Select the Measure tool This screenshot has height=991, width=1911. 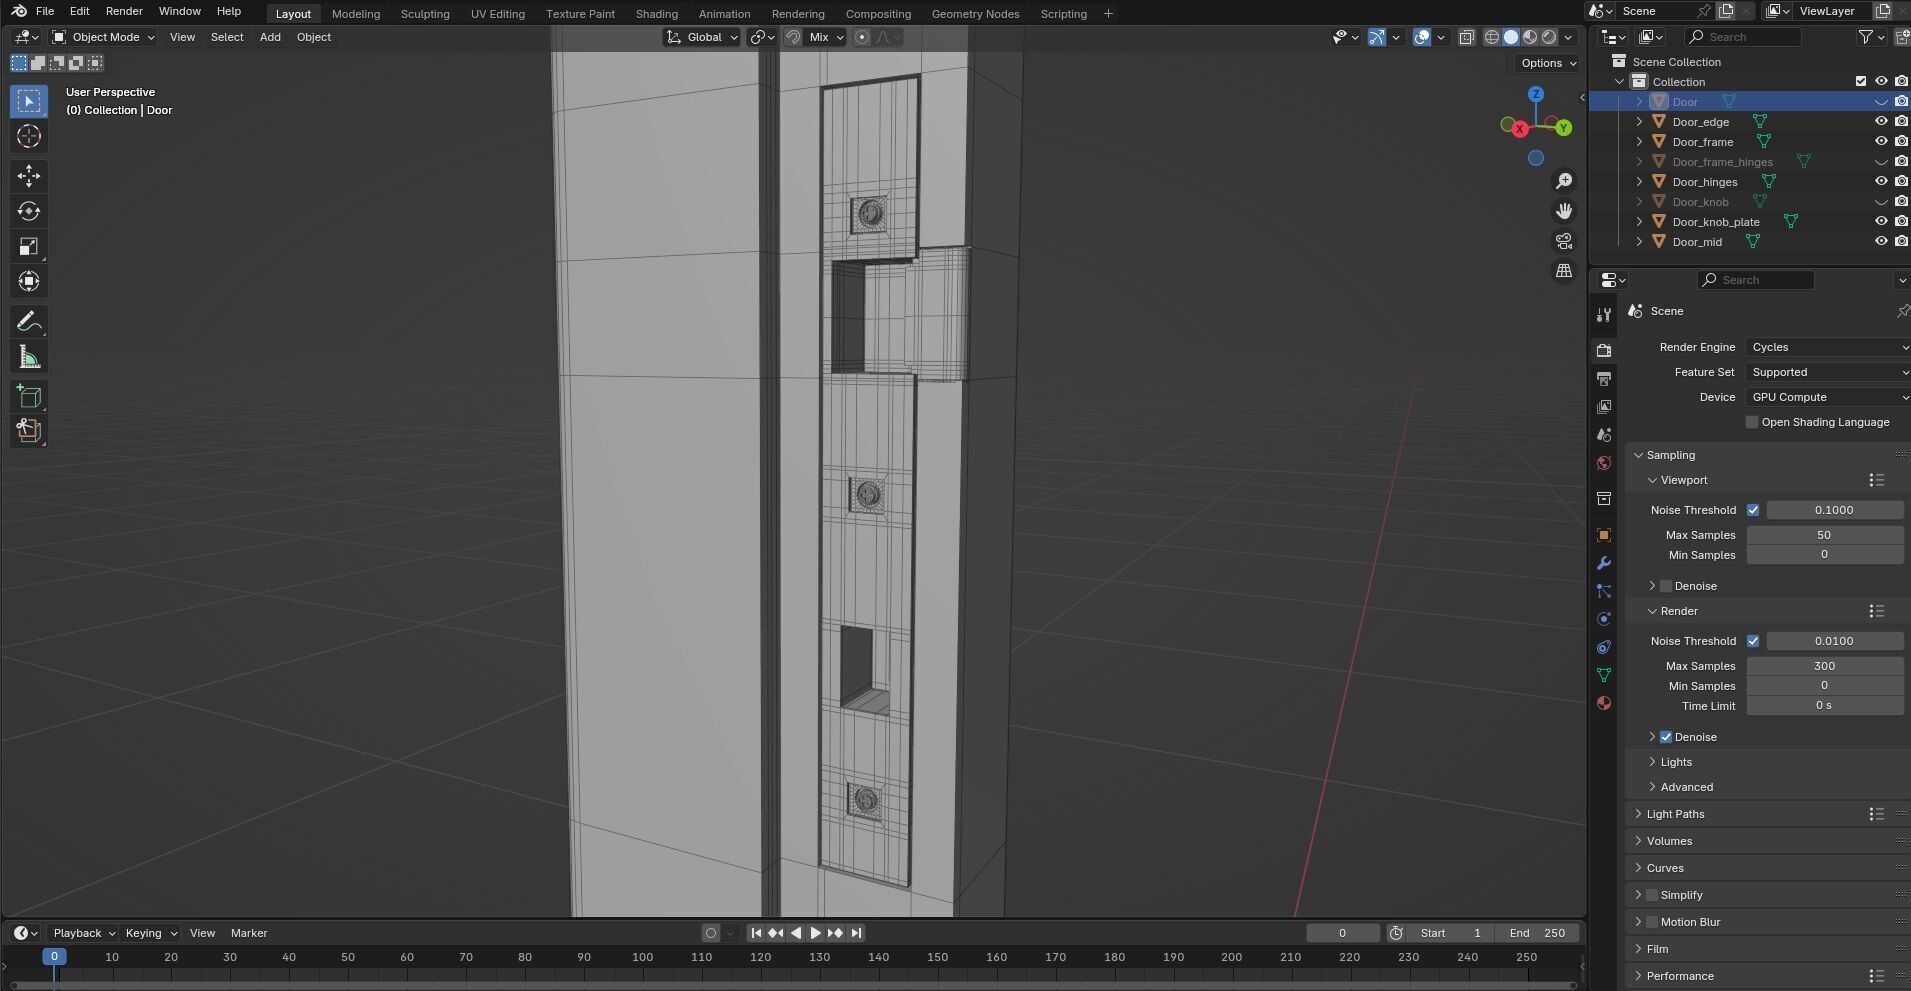[28, 357]
